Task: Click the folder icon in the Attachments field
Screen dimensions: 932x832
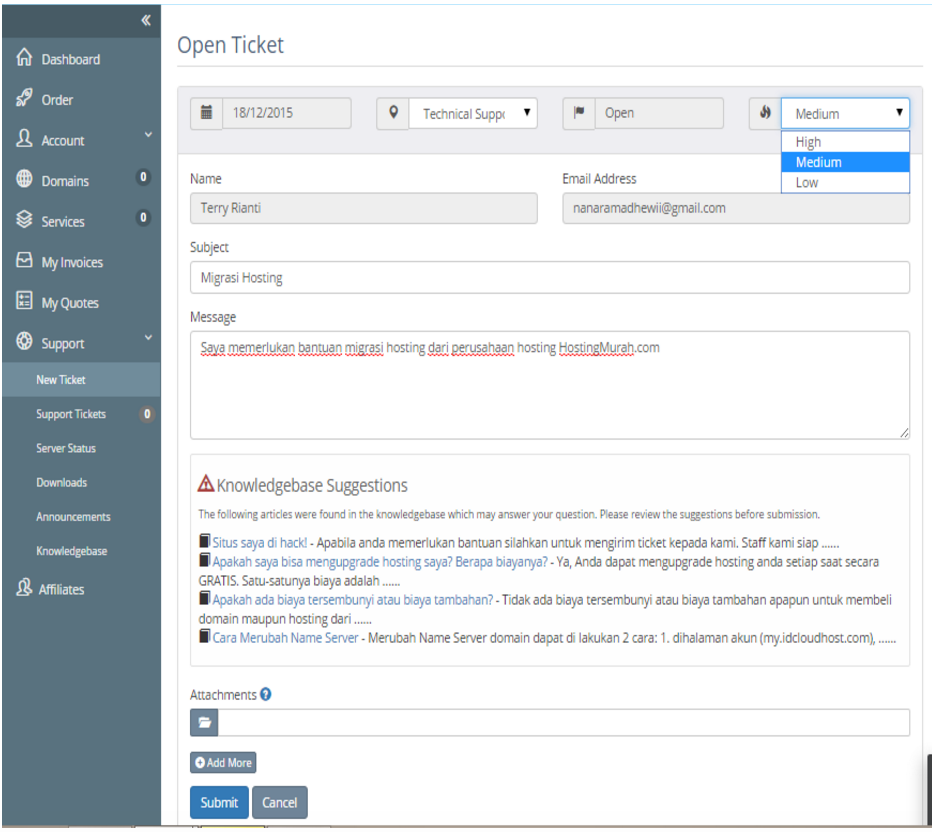Action: 204,722
